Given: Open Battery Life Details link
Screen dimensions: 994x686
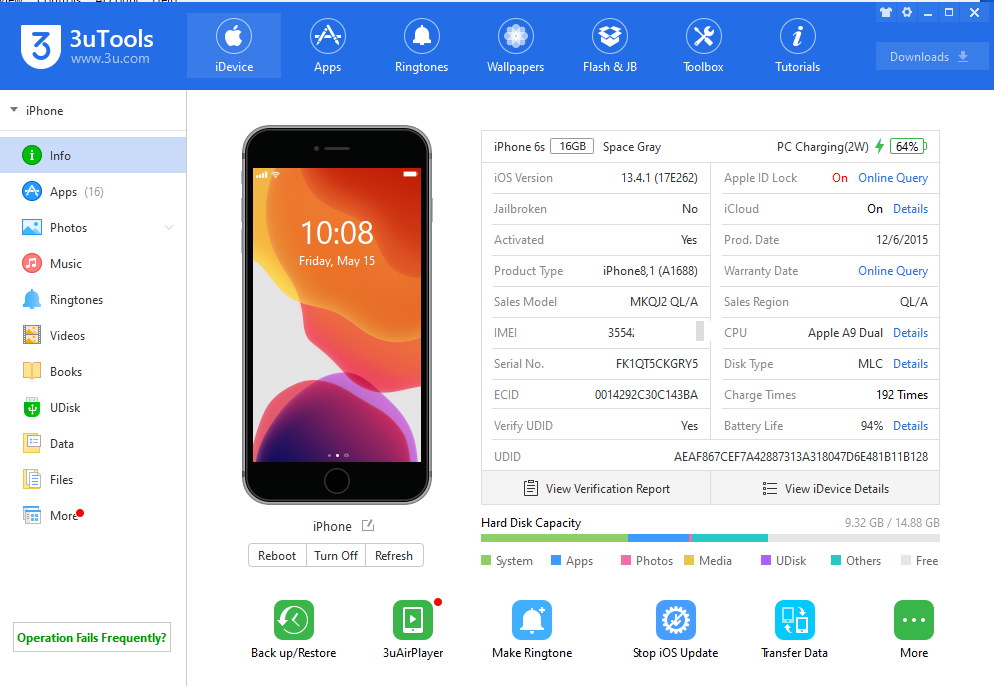Looking at the screenshot, I should pyautogui.click(x=910, y=426).
